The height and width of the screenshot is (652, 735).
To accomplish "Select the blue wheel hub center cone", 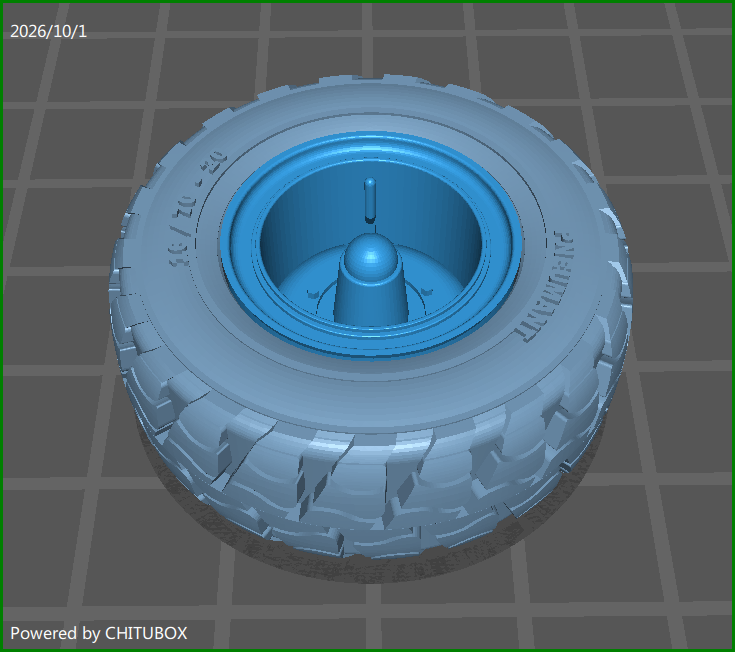I will [370, 279].
